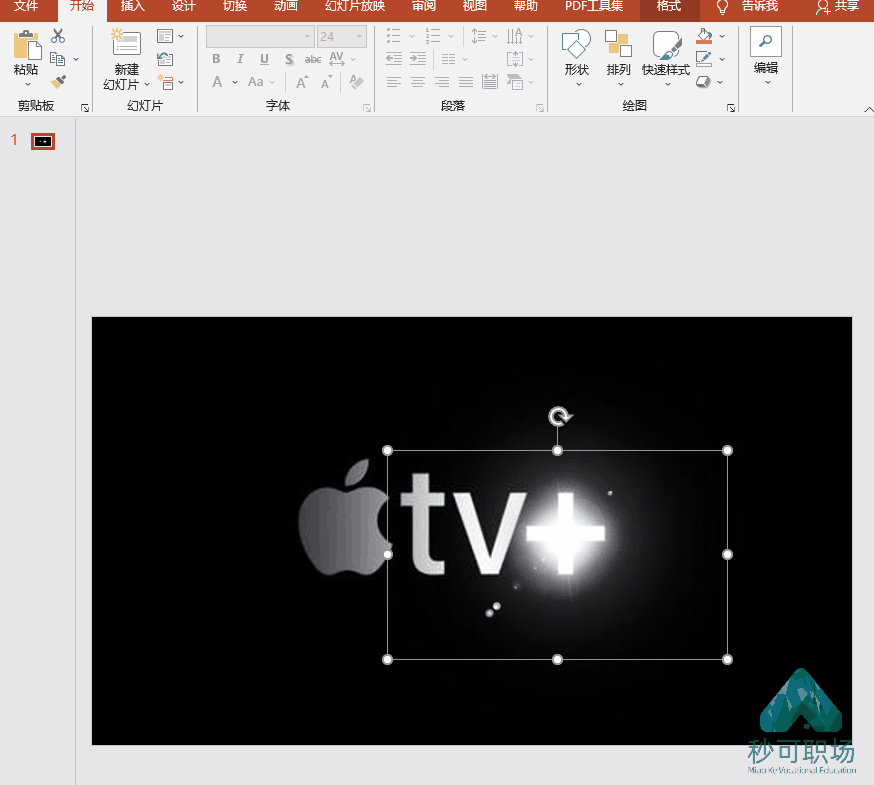This screenshot has width=874, height=785.
Task: Justify text alignment
Action: pos(466,82)
